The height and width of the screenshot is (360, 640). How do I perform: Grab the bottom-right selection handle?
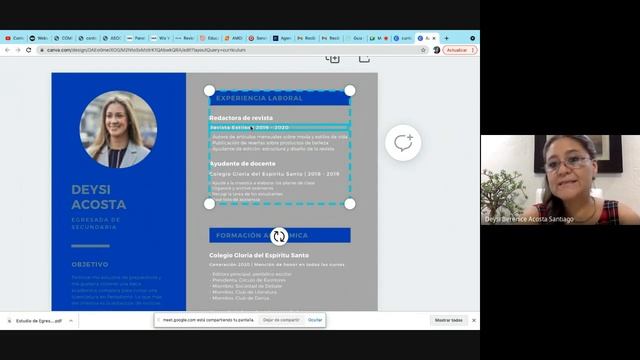(350, 204)
